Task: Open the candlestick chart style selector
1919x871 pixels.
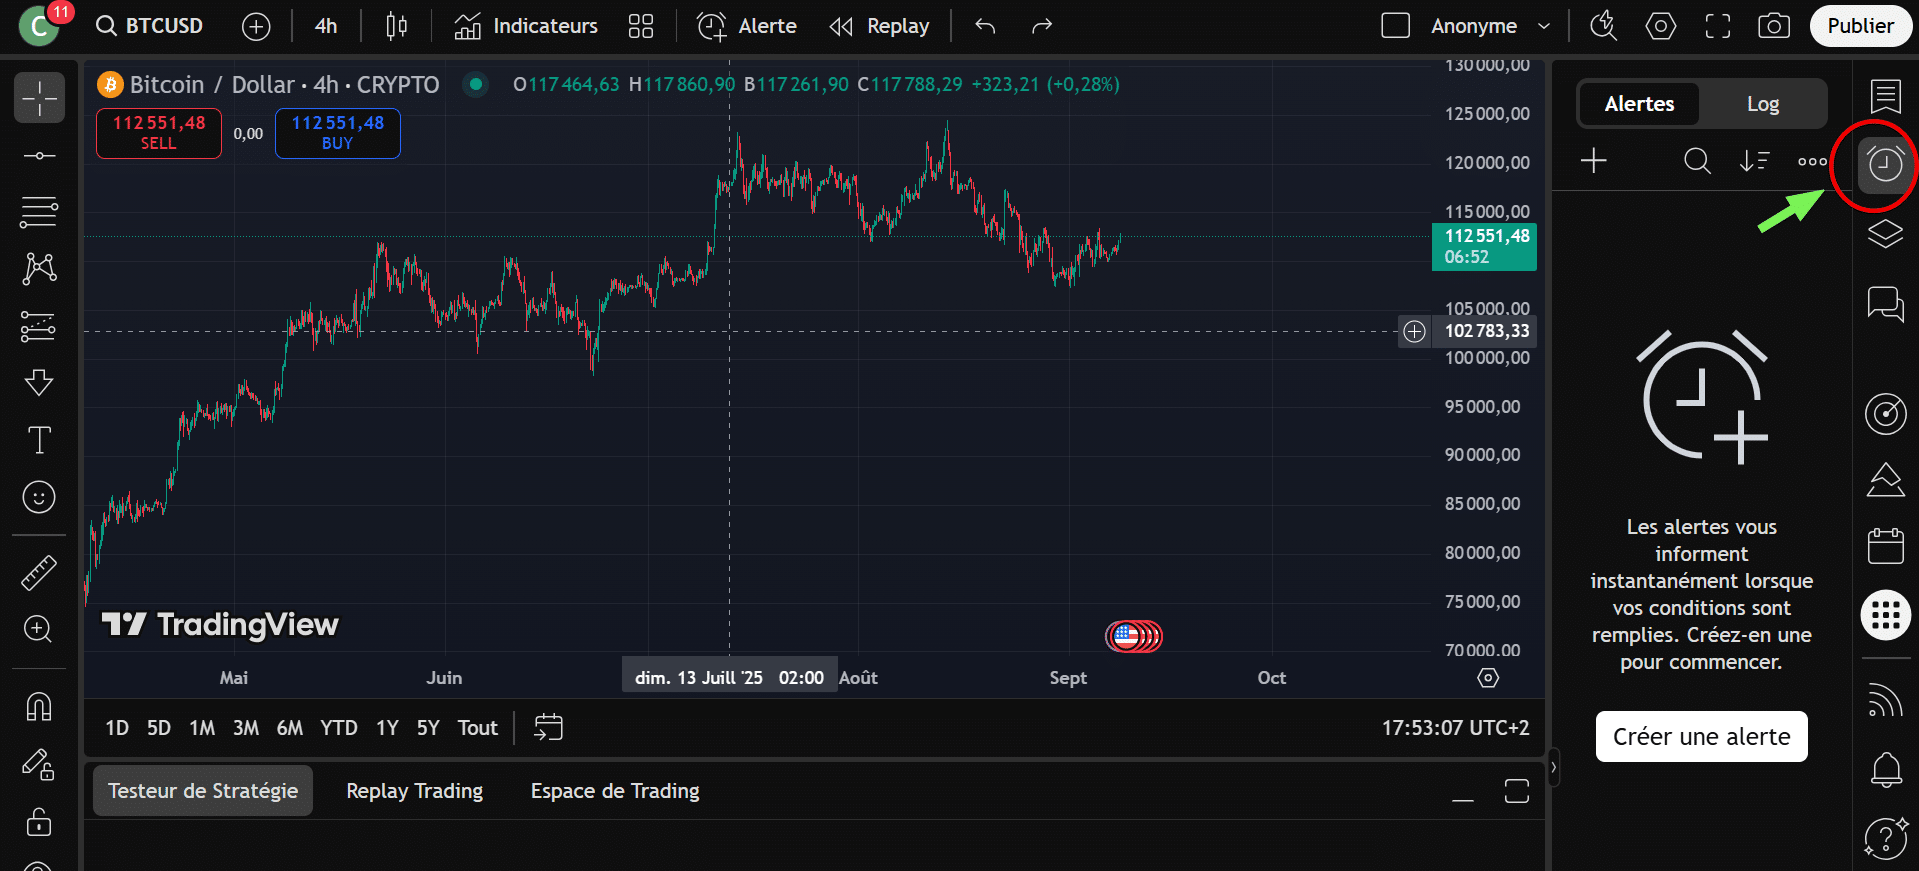Action: tap(396, 26)
